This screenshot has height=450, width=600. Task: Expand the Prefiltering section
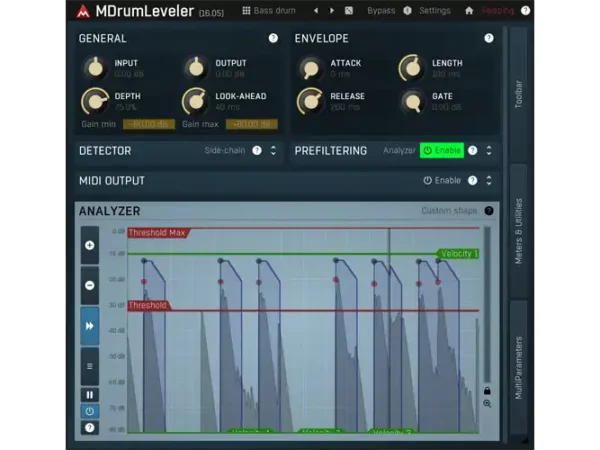pyautogui.click(x=489, y=150)
